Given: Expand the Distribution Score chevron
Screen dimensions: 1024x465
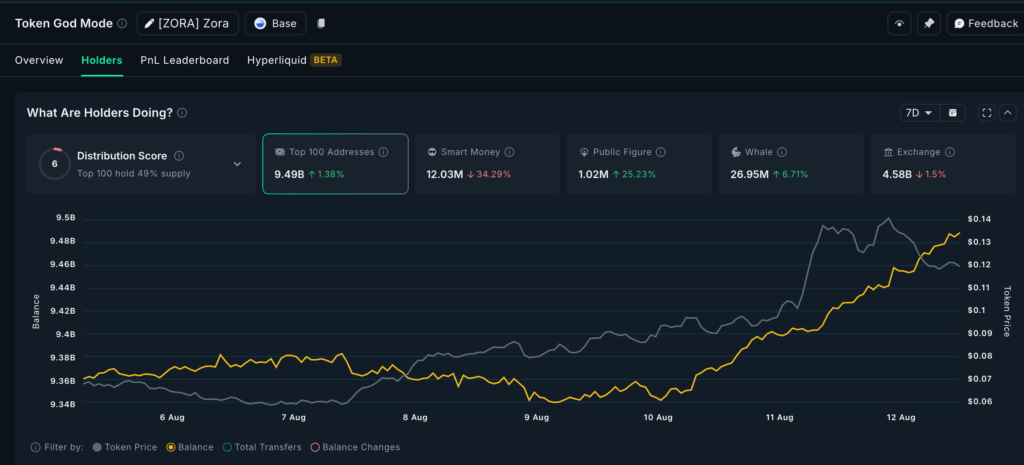Looking at the screenshot, I should [x=237, y=164].
